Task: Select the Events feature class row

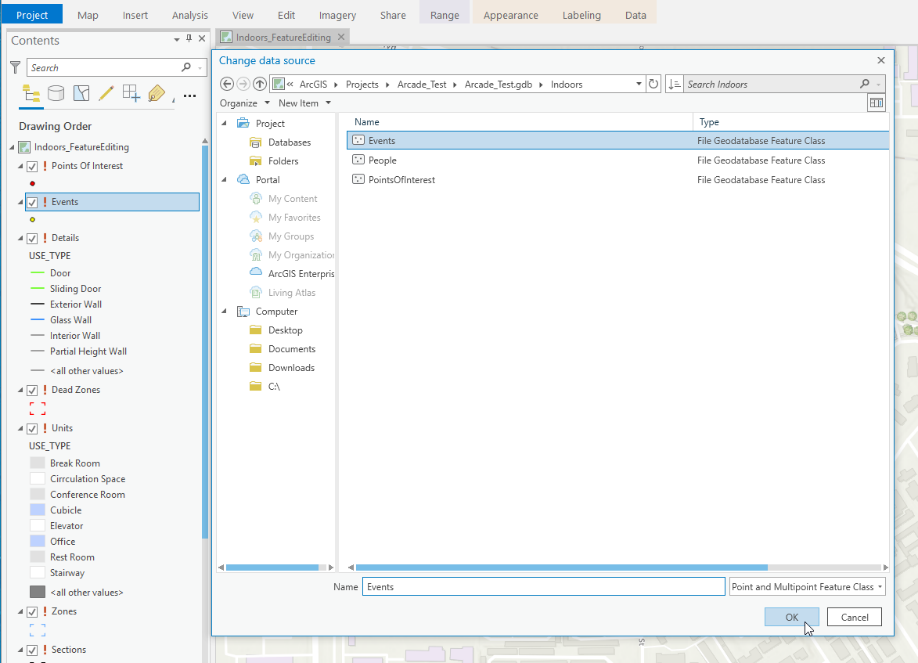Action: pos(618,141)
